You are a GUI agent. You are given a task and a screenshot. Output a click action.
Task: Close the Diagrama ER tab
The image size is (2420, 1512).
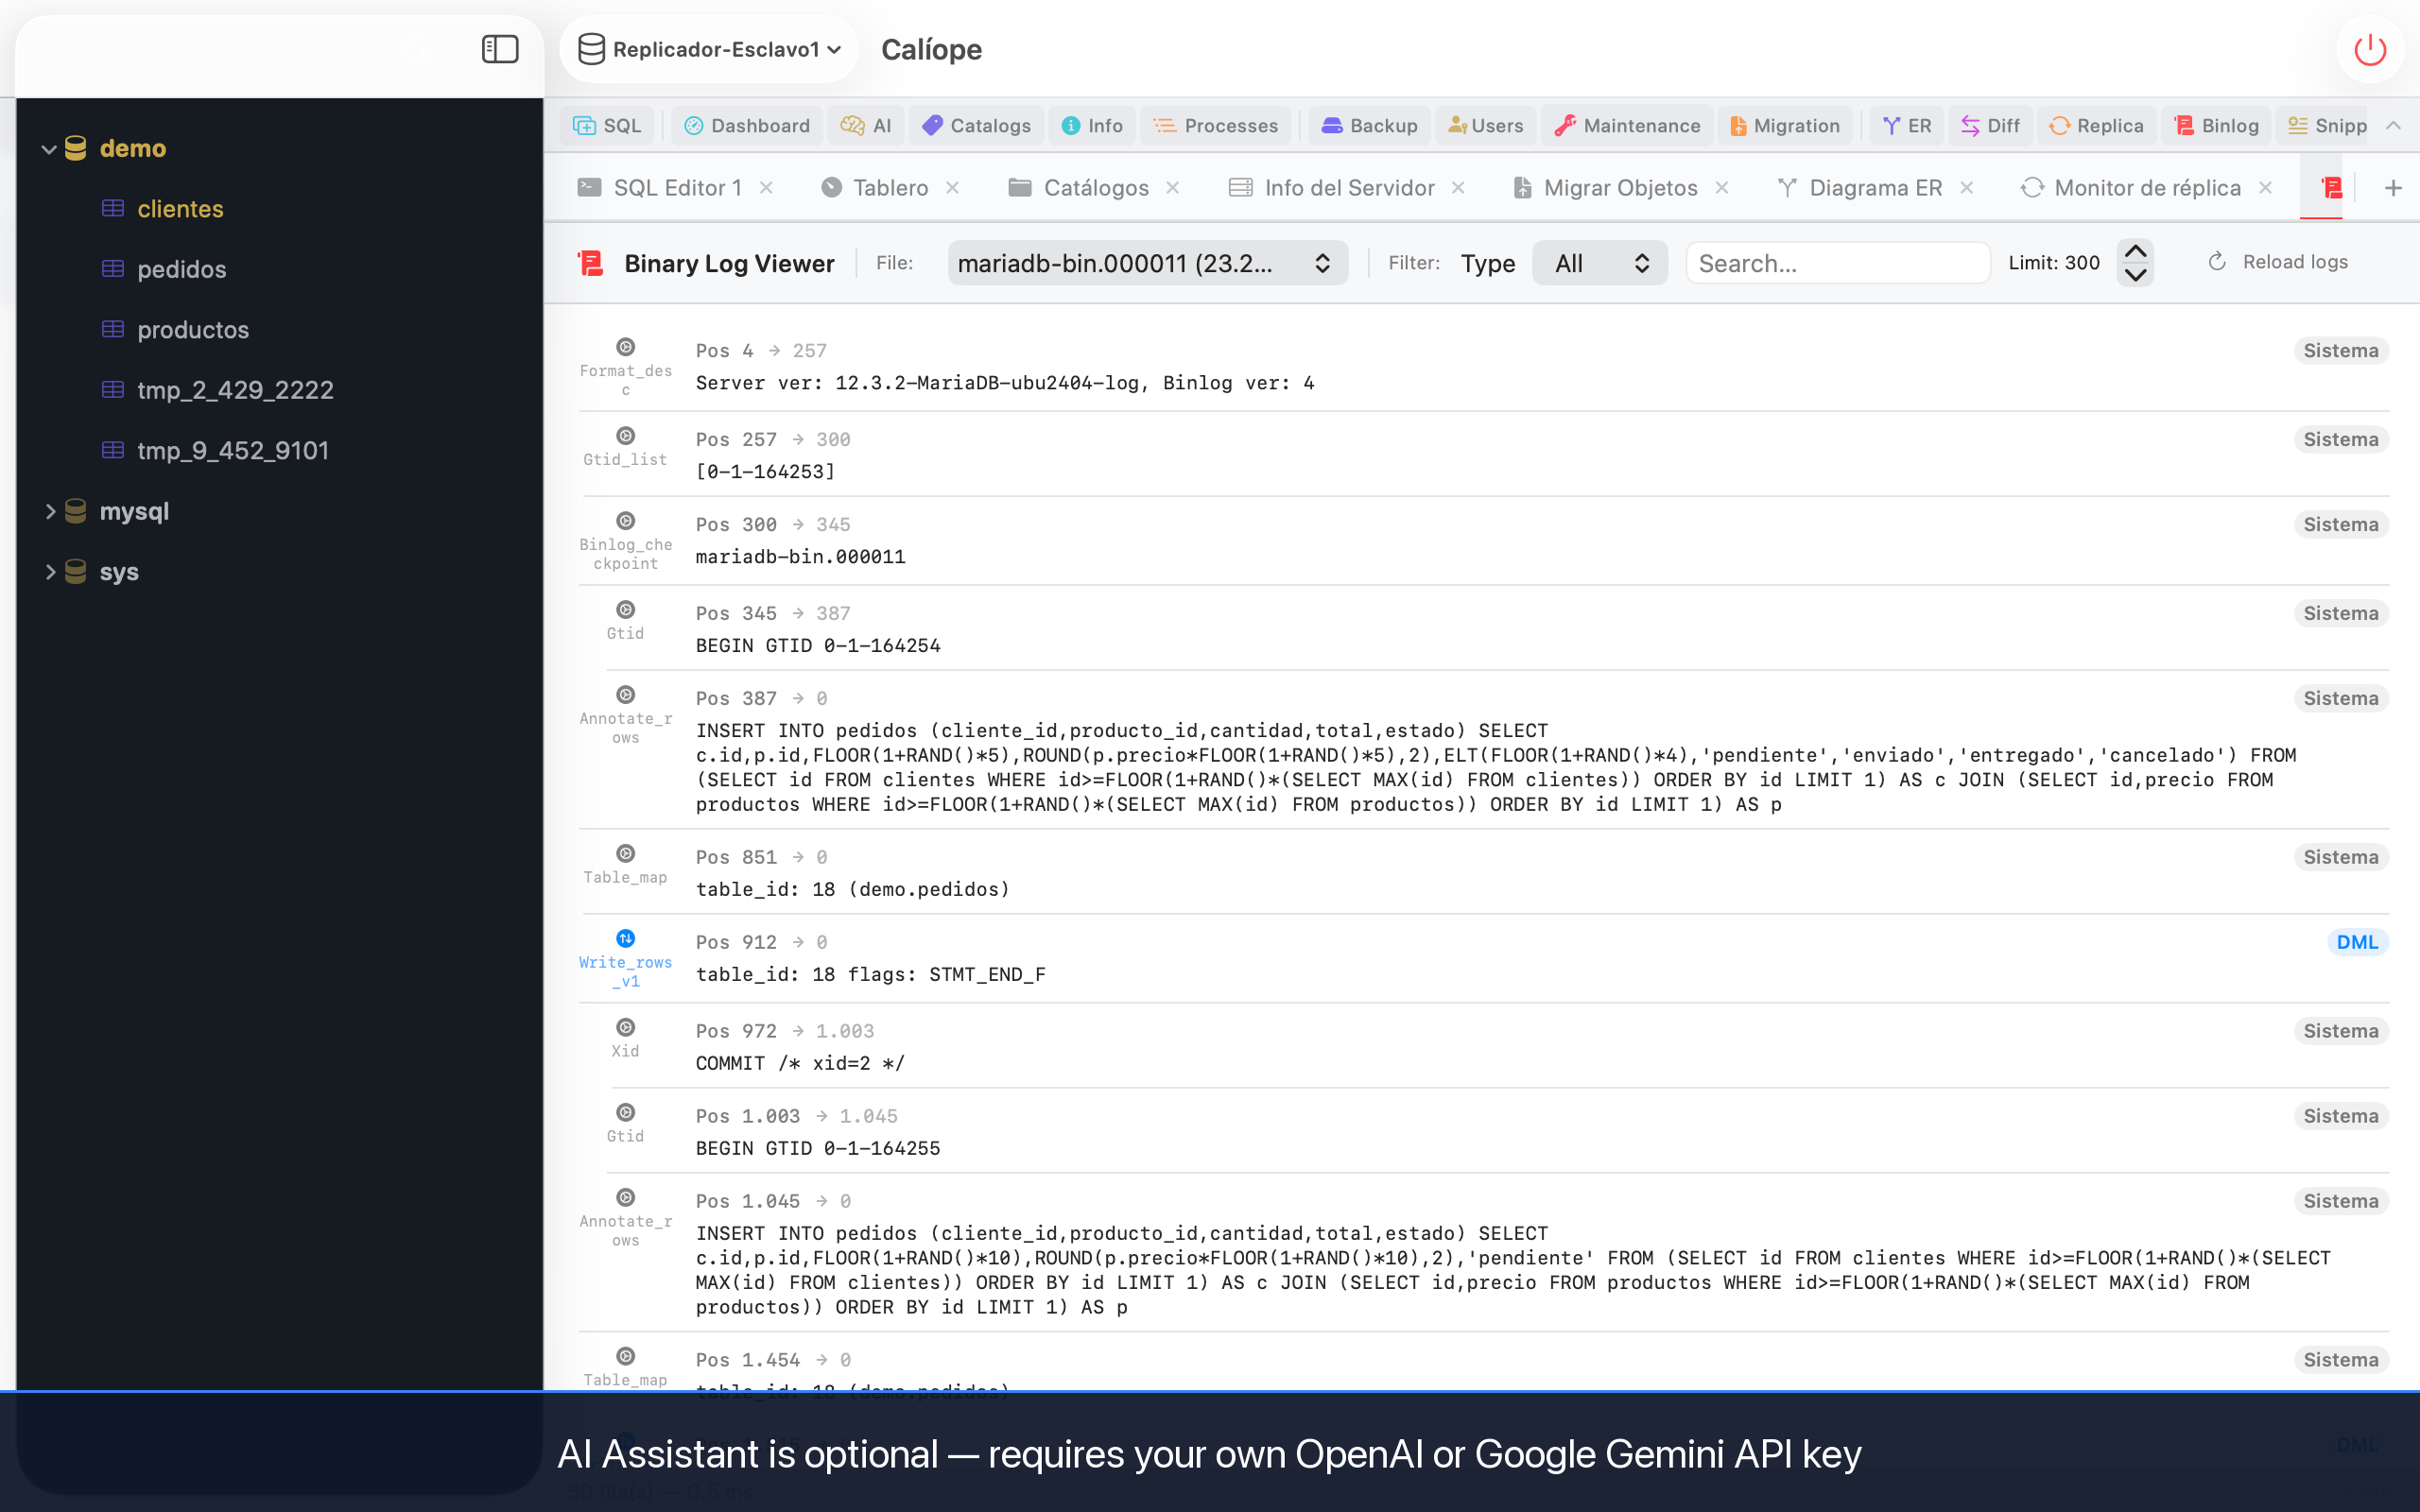tap(1967, 188)
